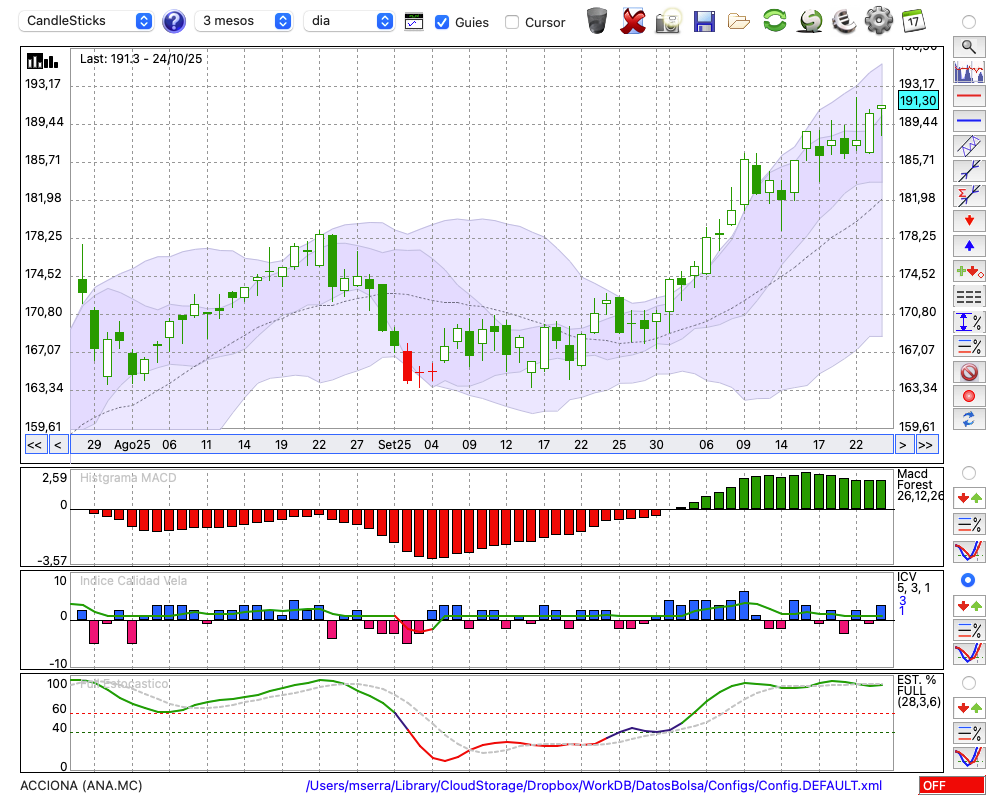The height and width of the screenshot is (800, 1000).
Task: Select the red horizontal line tool
Action: coord(969,96)
